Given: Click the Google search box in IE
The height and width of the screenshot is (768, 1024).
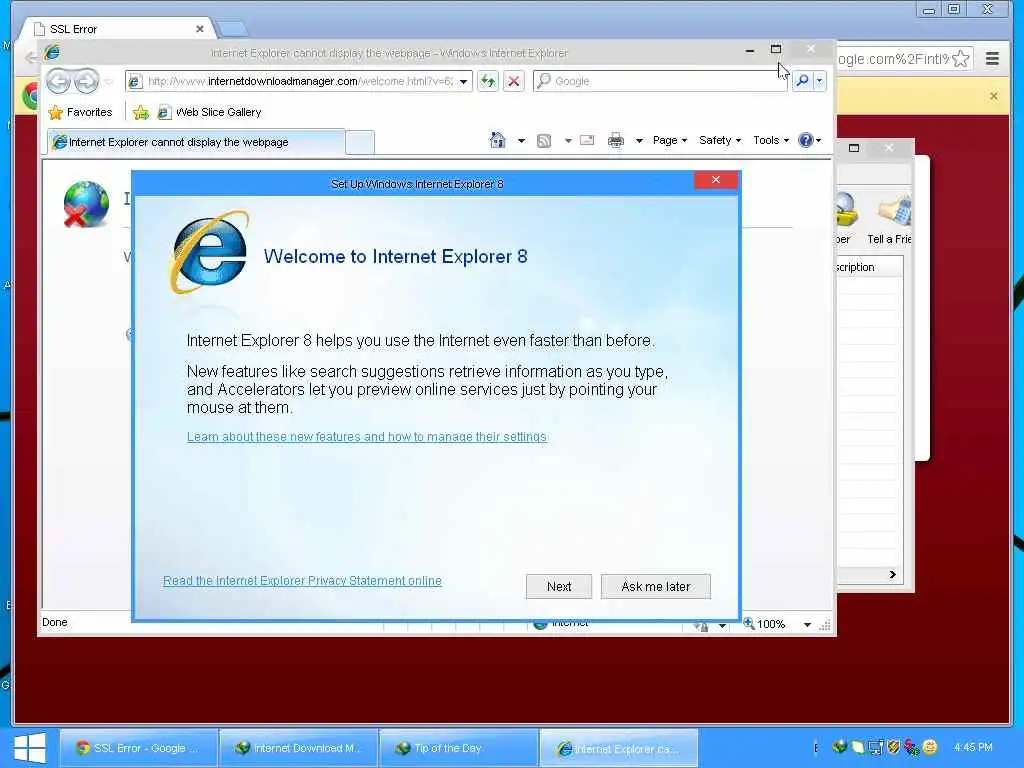Looking at the screenshot, I should tap(660, 81).
